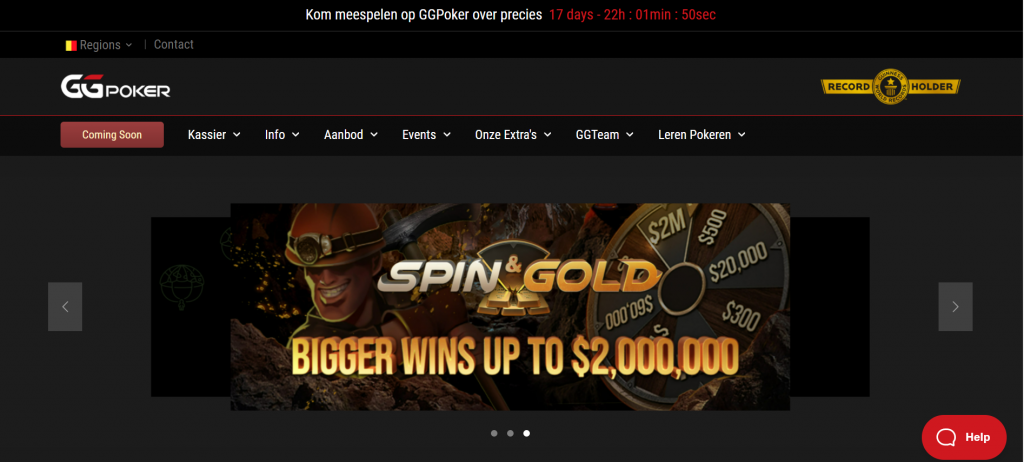1024x462 pixels.
Task: Expand Leren Pokeren menu
Action: [x=702, y=135]
